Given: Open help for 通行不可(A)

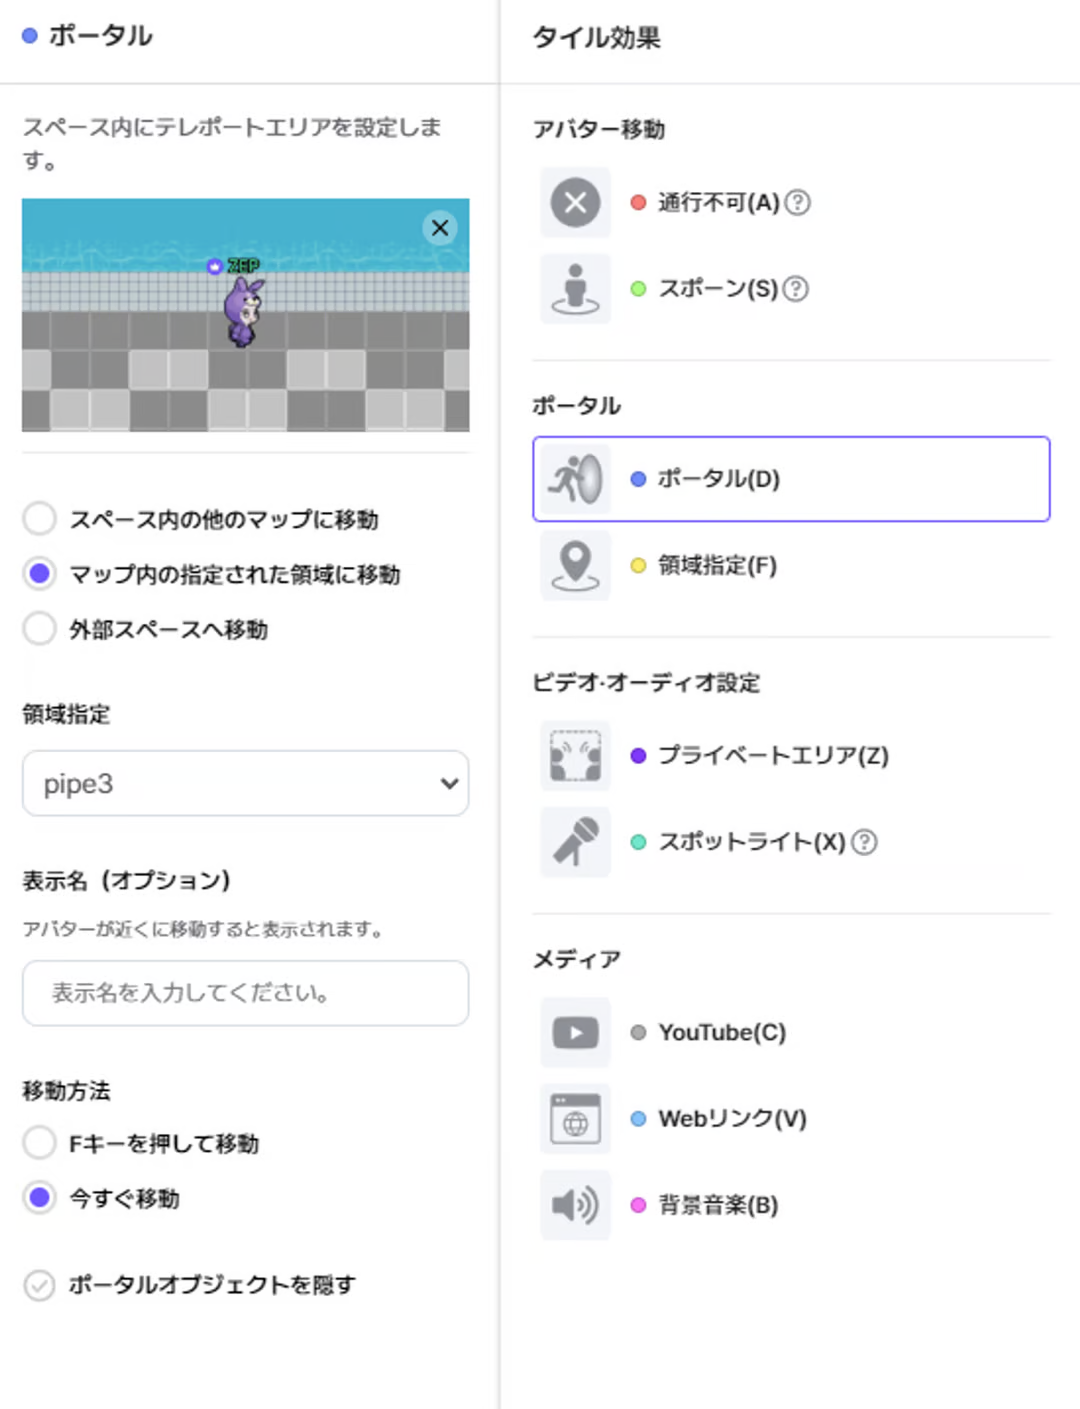Looking at the screenshot, I should click(797, 203).
